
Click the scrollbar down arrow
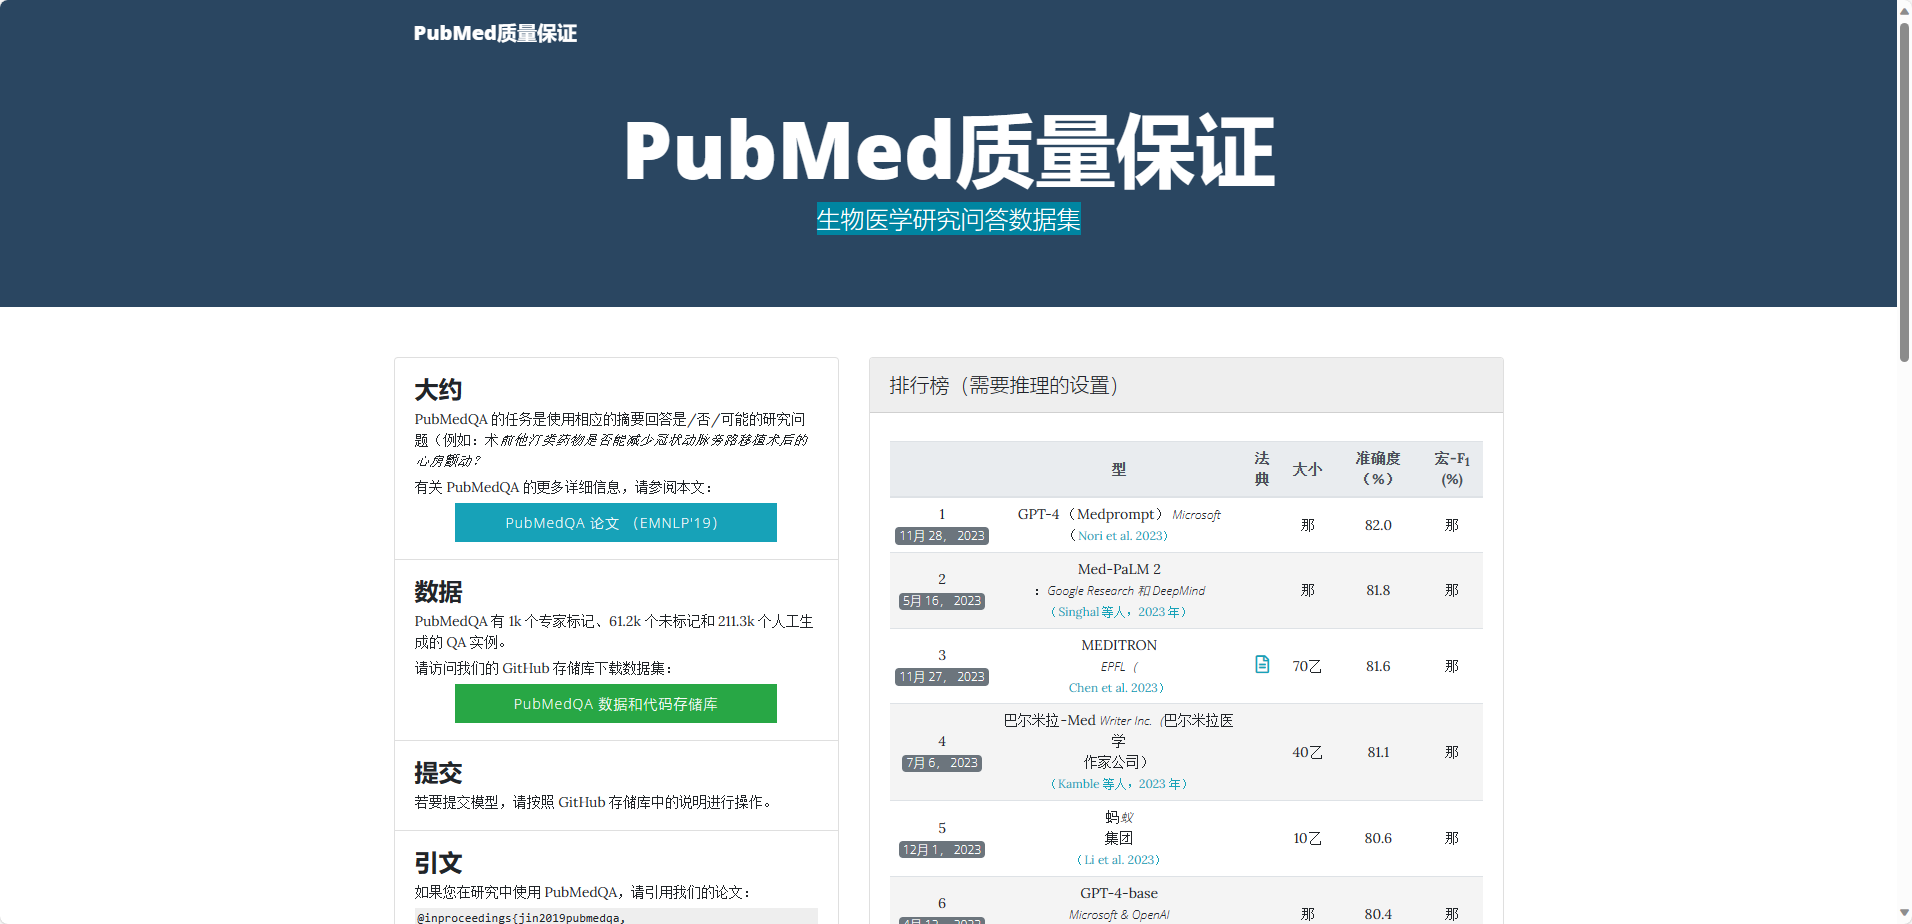(x=1903, y=913)
